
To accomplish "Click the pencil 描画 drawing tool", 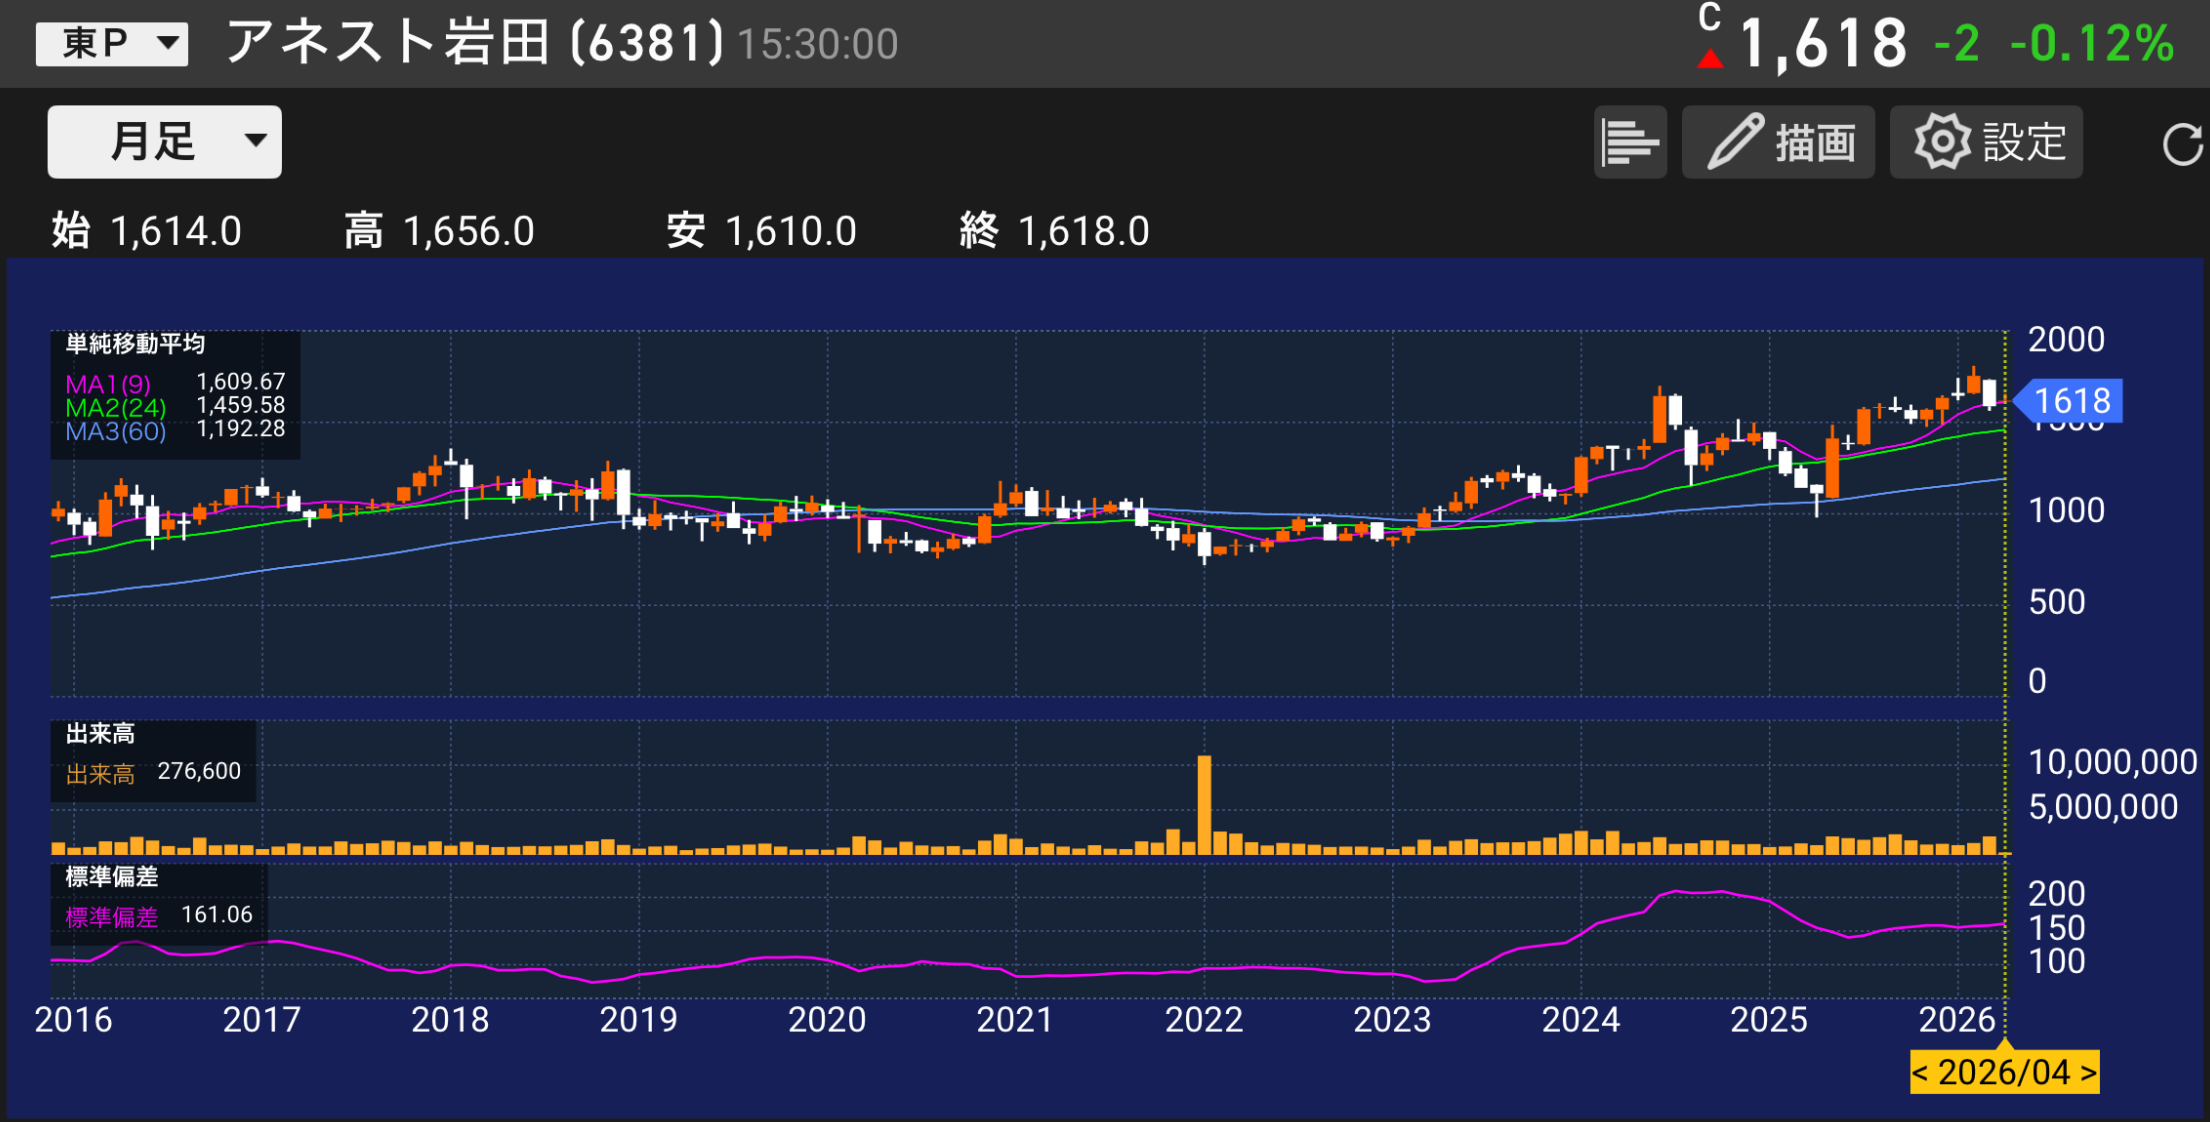I will pyautogui.click(x=1778, y=142).
